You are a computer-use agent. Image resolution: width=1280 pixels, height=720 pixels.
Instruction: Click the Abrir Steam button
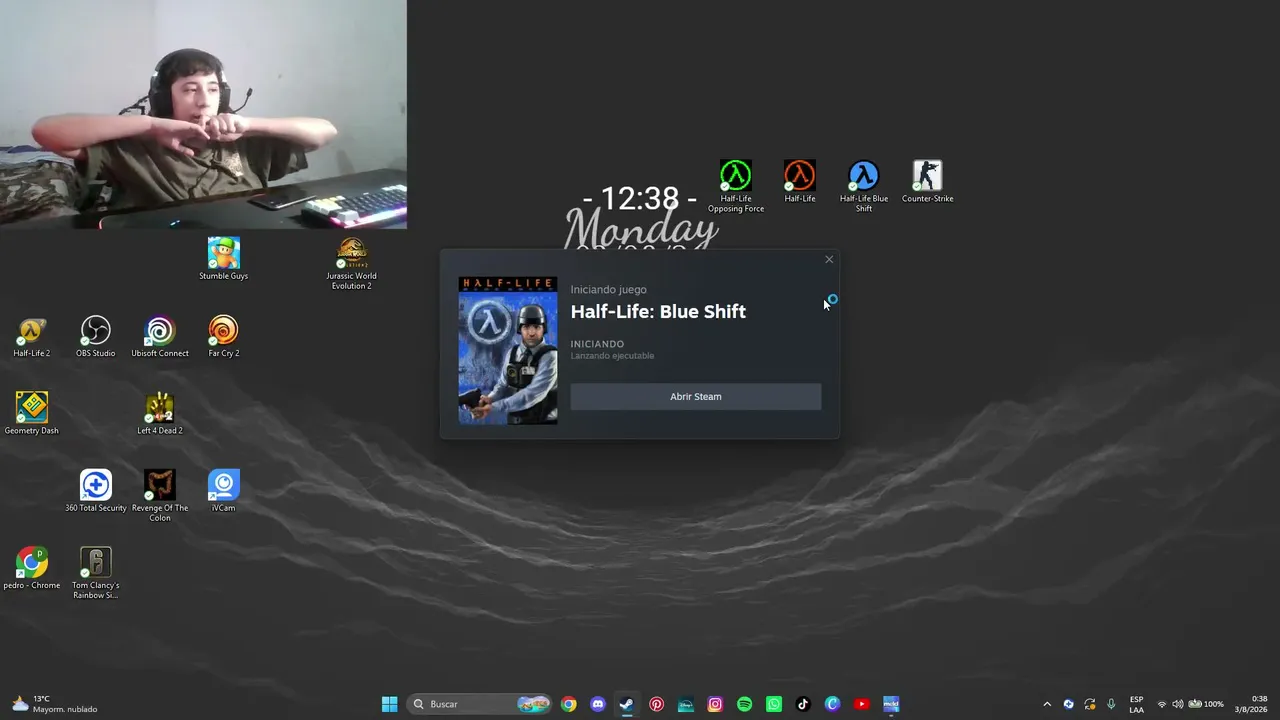click(x=696, y=397)
